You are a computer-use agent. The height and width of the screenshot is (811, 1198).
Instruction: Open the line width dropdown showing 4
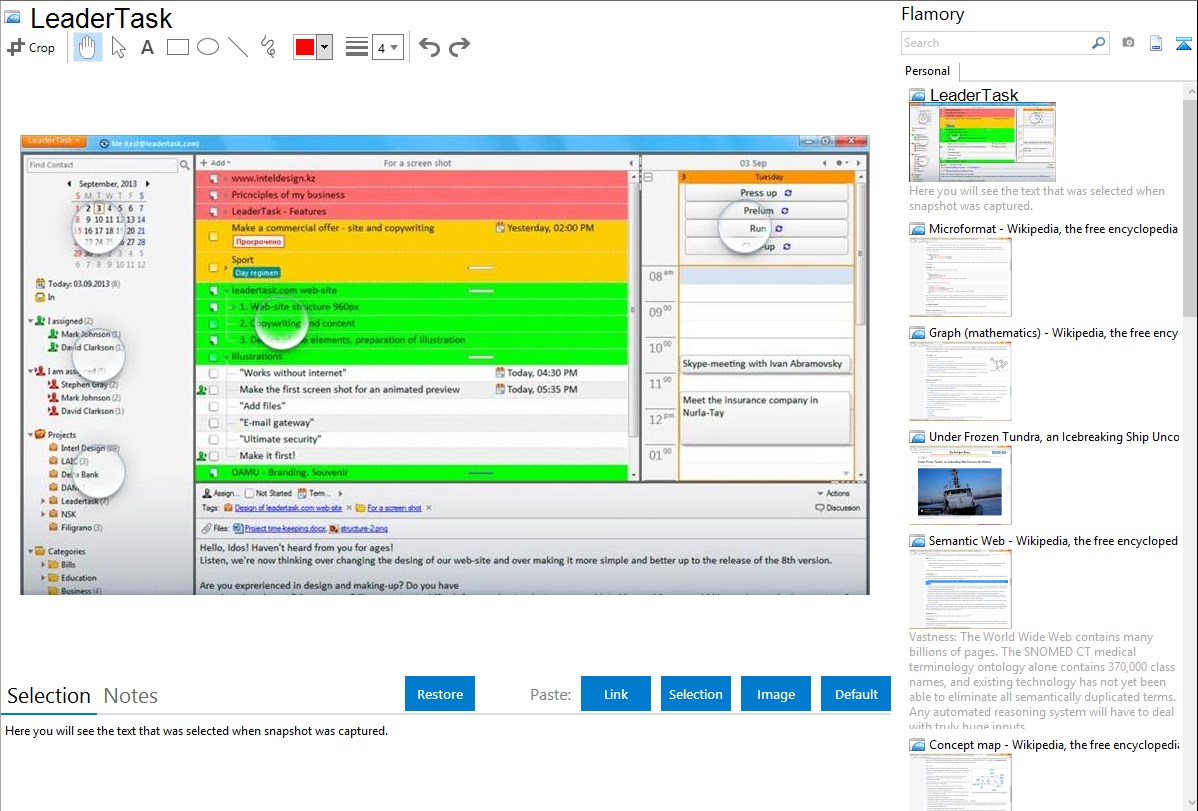[x=387, y=47]
